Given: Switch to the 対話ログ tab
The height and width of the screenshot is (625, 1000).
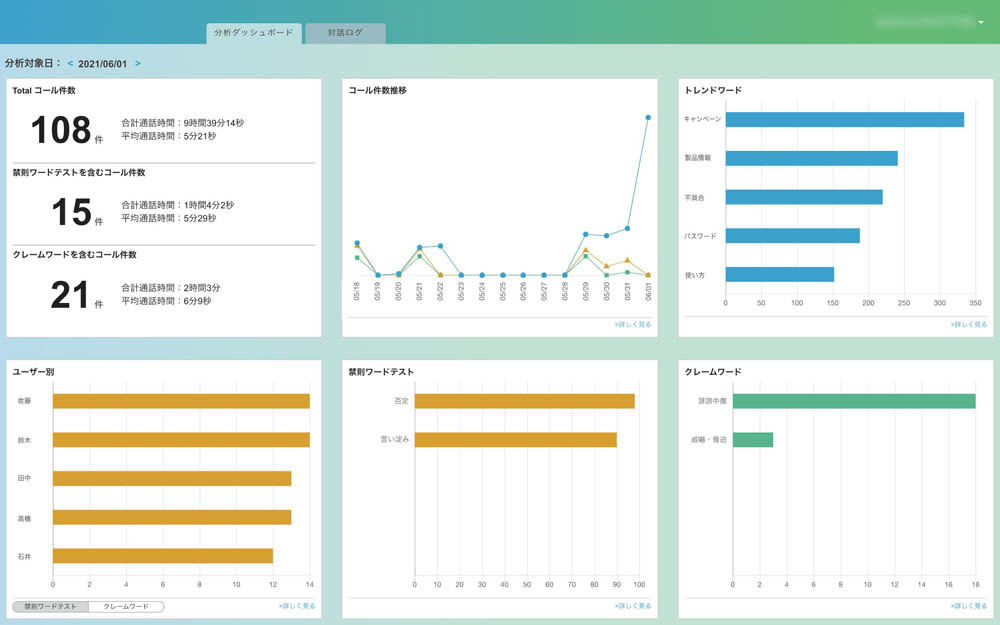Looking at the screenshot, I should click(x=345, y=33).
